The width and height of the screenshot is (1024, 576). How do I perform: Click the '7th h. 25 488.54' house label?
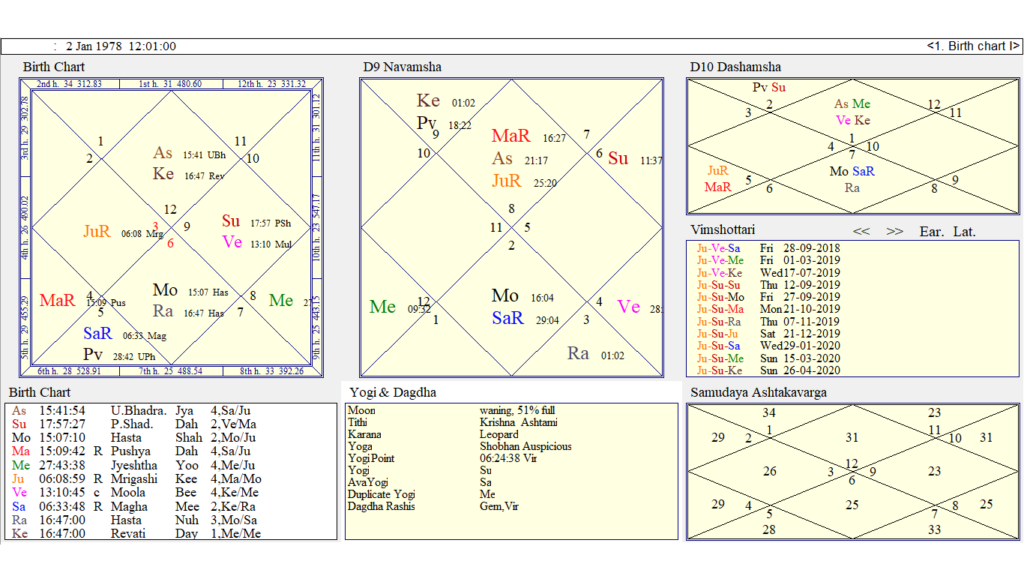click(170, 371)
